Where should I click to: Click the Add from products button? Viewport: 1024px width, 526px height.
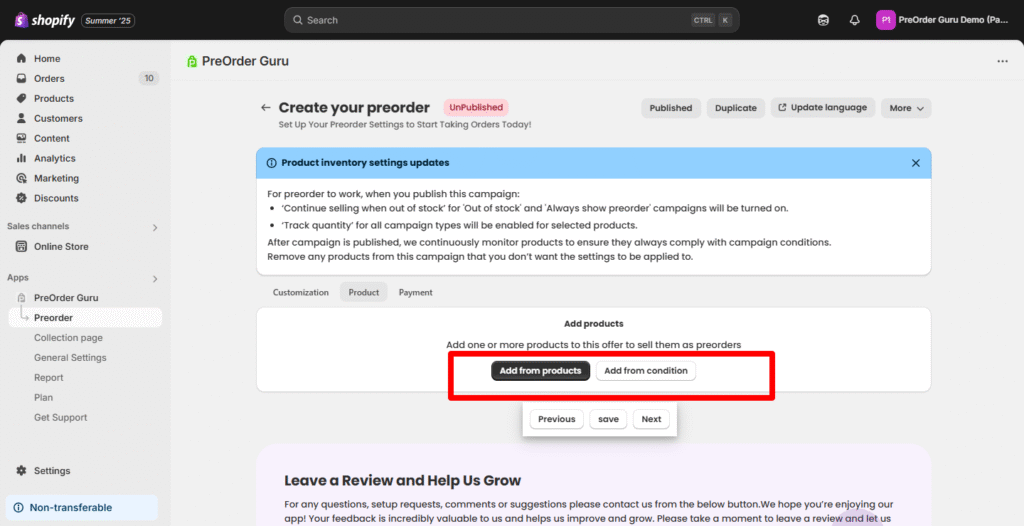pos(540,371)
